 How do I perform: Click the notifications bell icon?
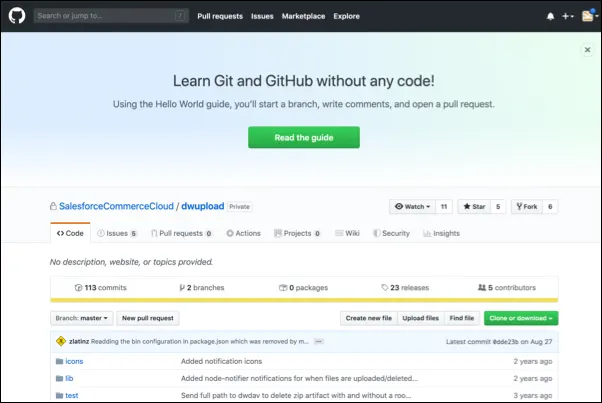550,16
